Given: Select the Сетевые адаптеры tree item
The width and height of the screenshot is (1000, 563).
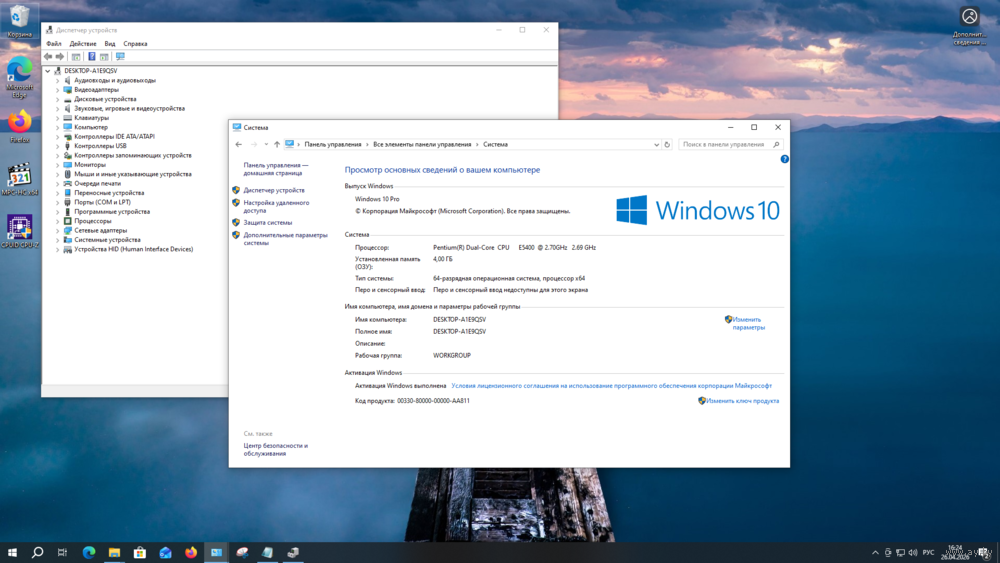Looking at the screenshot, I should coord(100,230).
